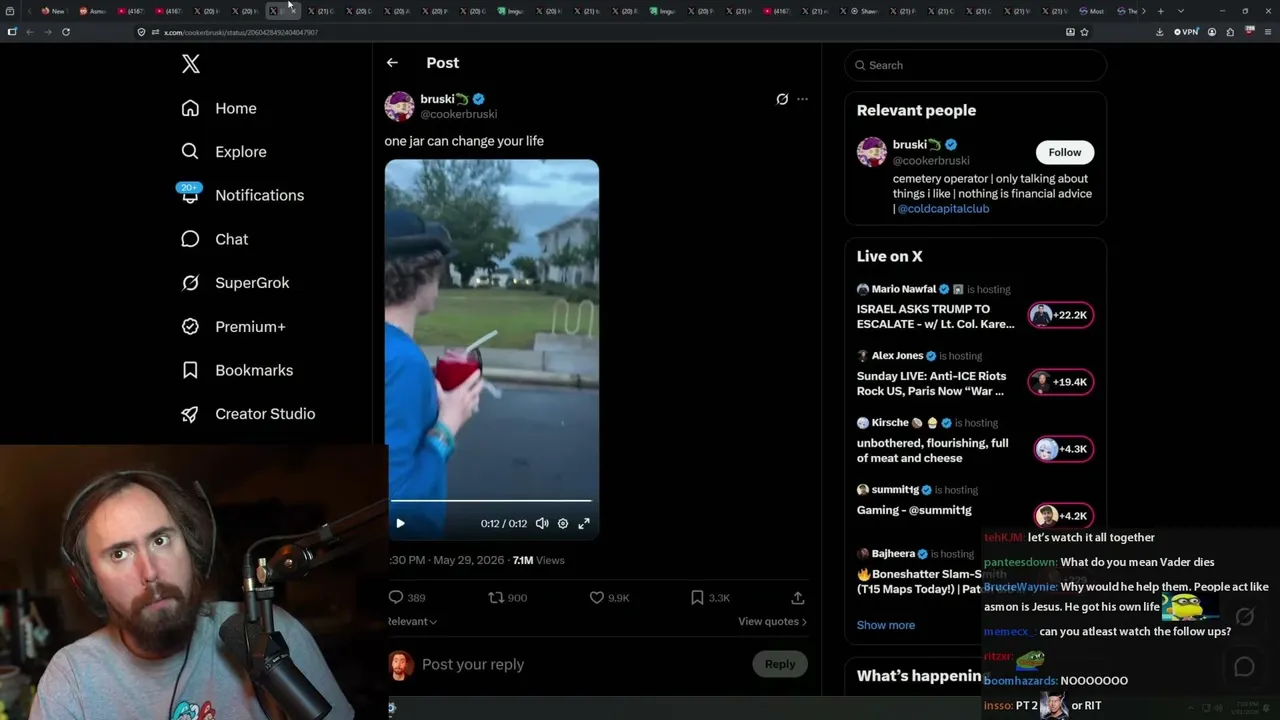Click the browser address bar URL
Viewport: 1280px width, 720px height.
click(241, 32)
